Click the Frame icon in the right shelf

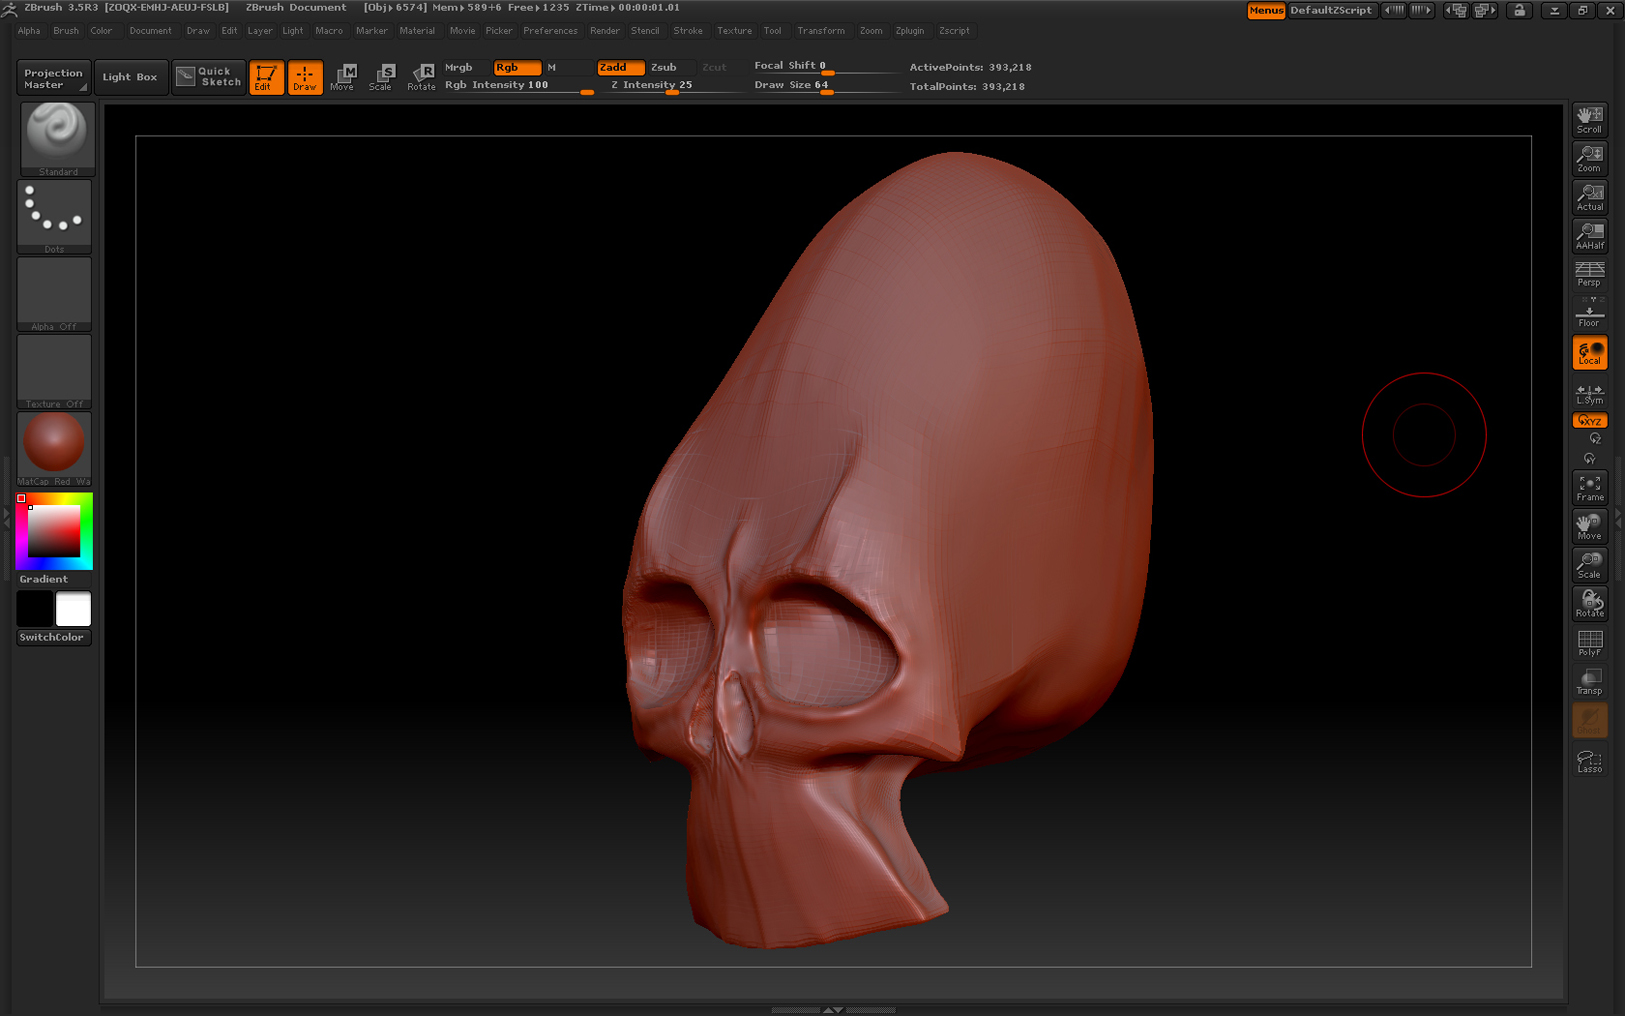1589,486
